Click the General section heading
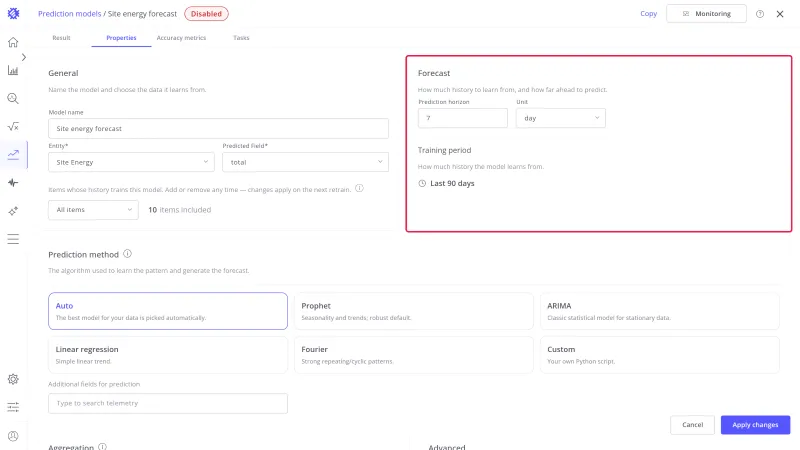Image resolution: width=800 pixels, height=450 pixels. point(63,73)
